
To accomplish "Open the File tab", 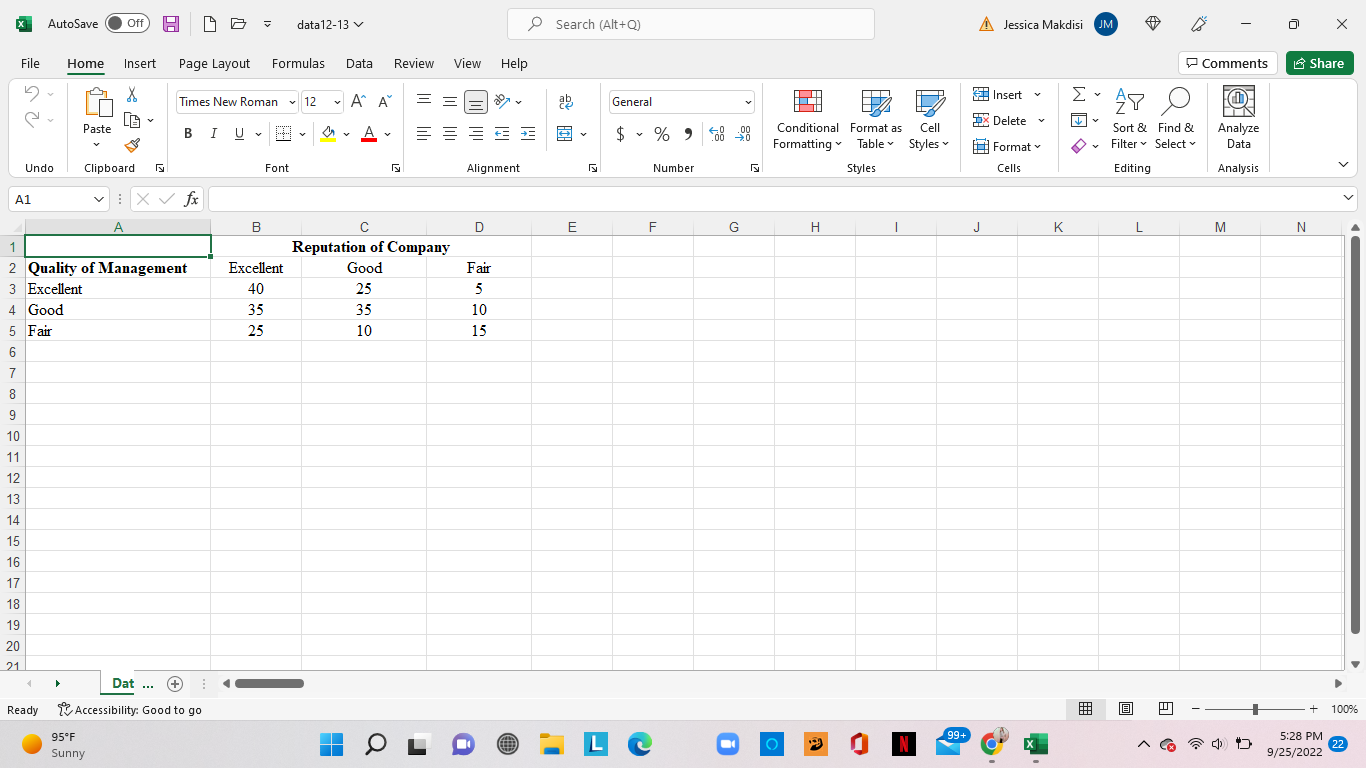I will coord(30,63).
